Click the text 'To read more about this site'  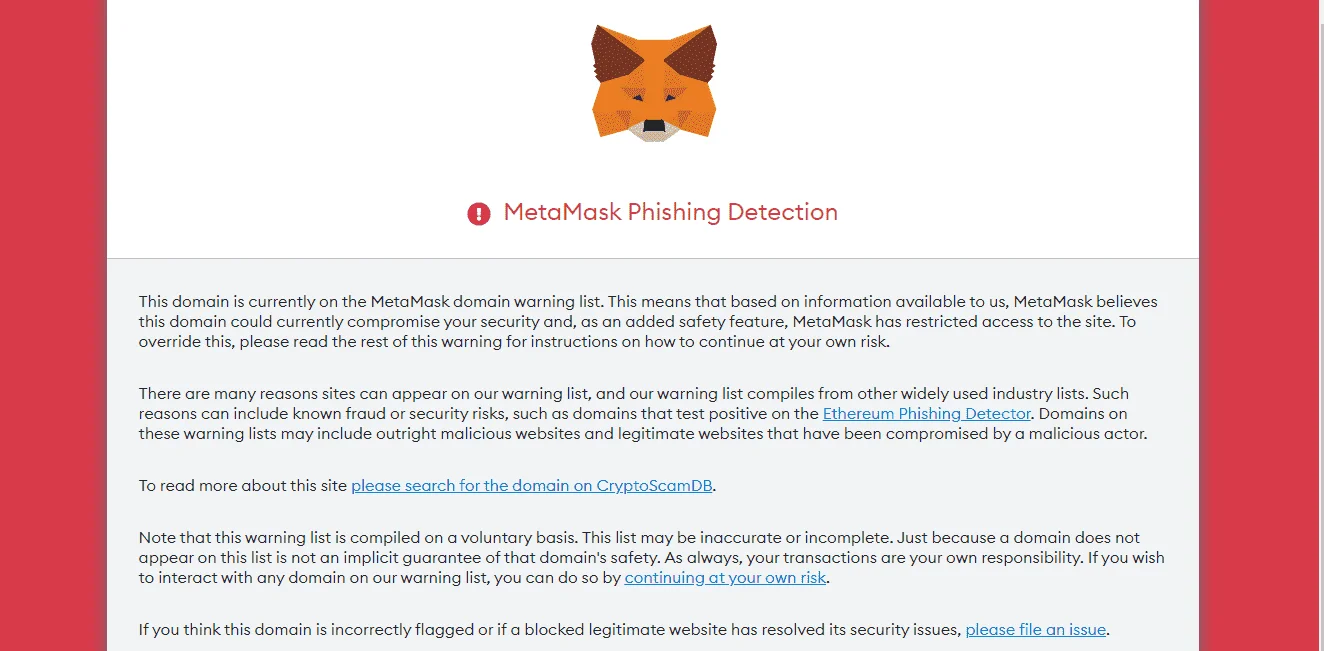click(x=243, y=485)
